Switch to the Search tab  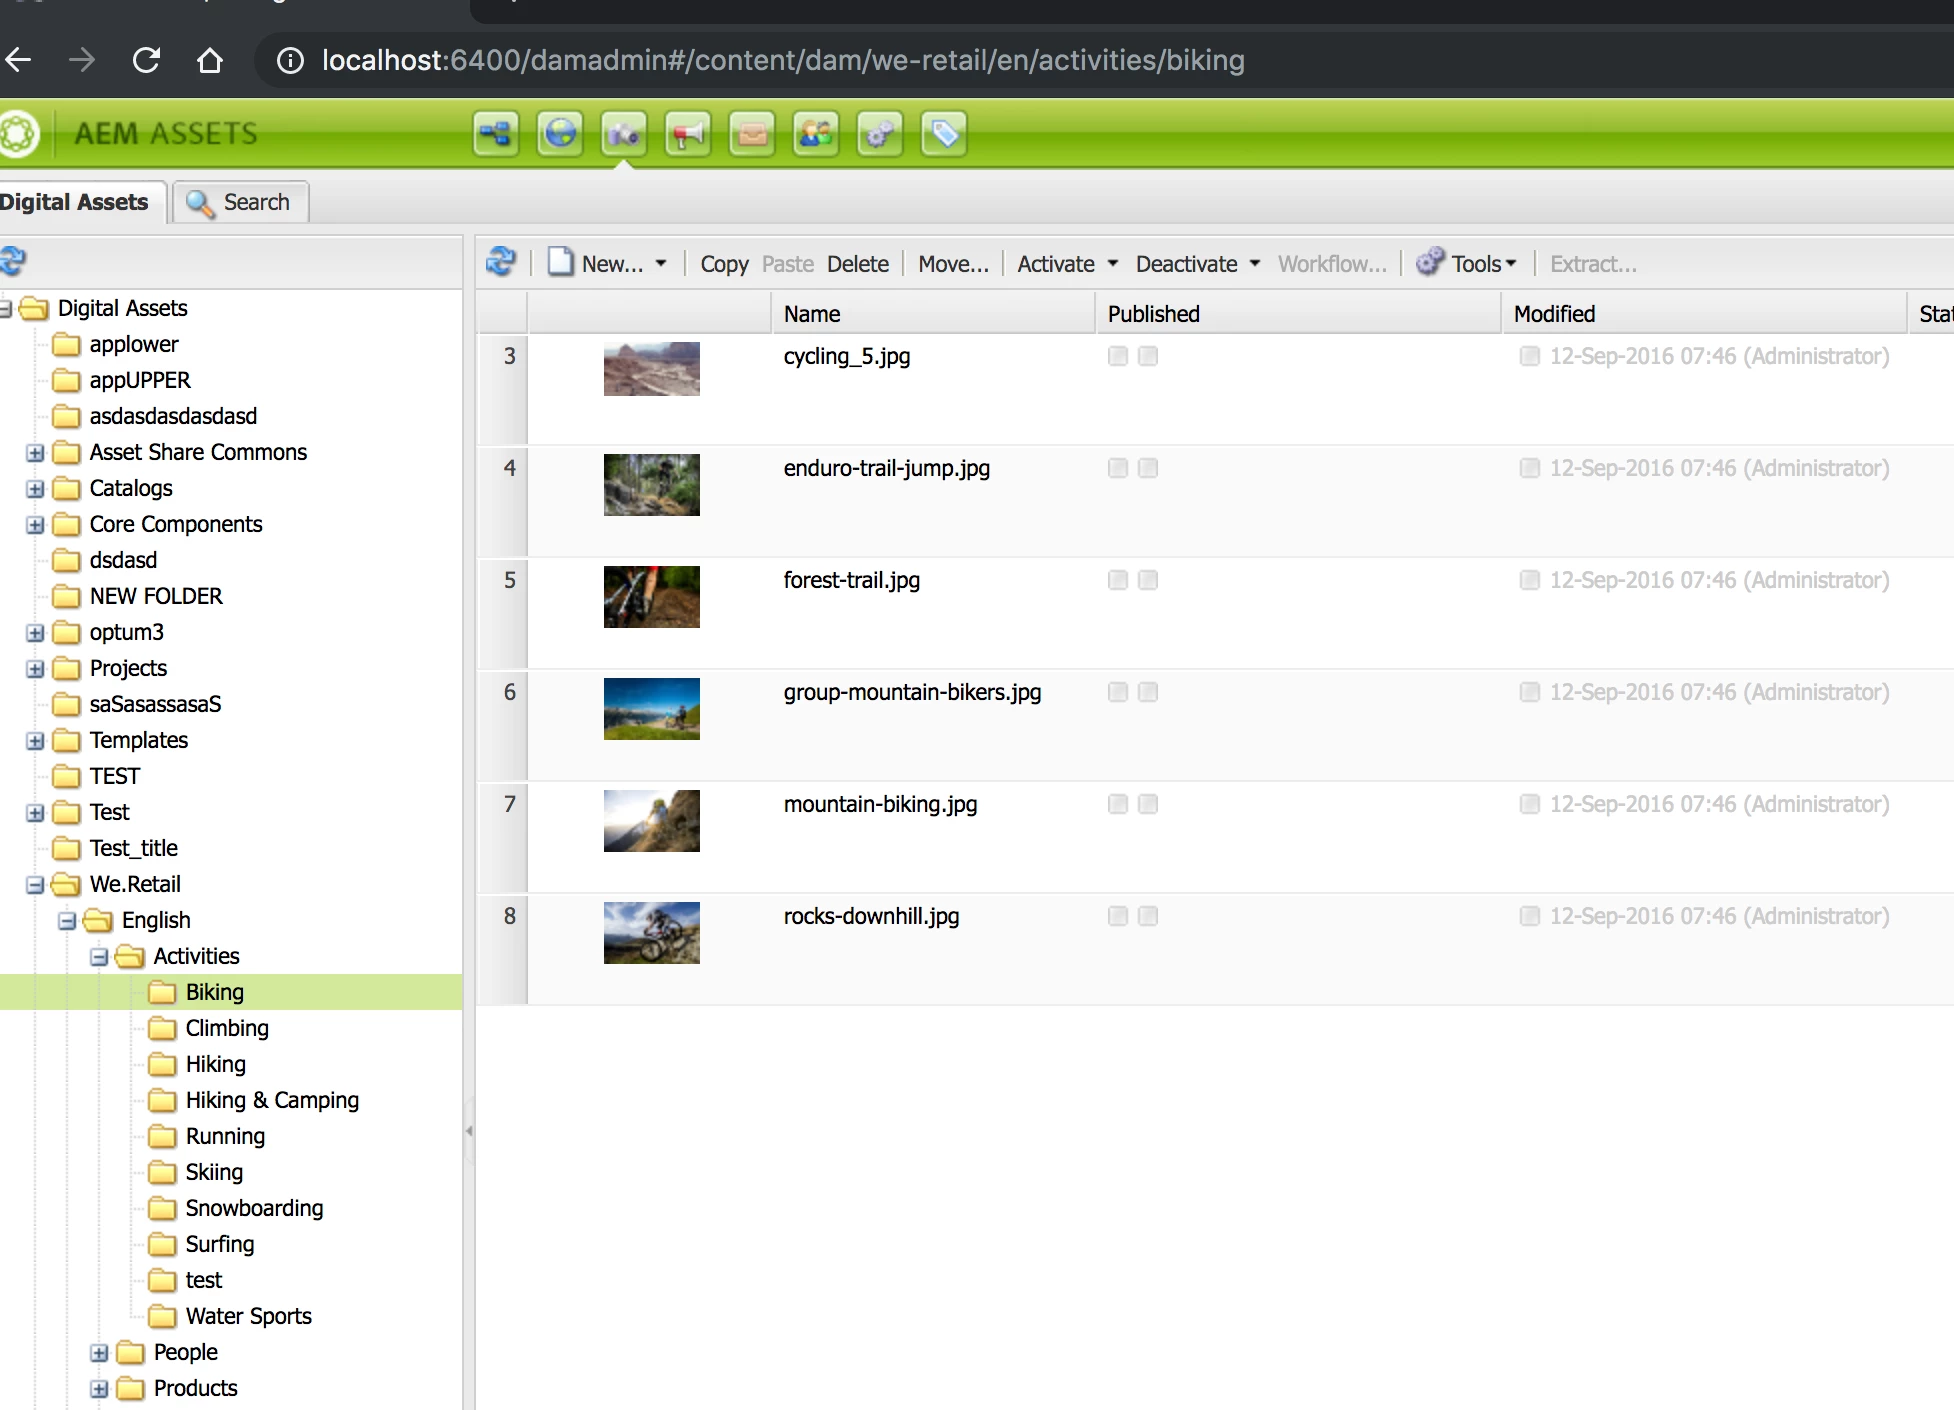240,202
